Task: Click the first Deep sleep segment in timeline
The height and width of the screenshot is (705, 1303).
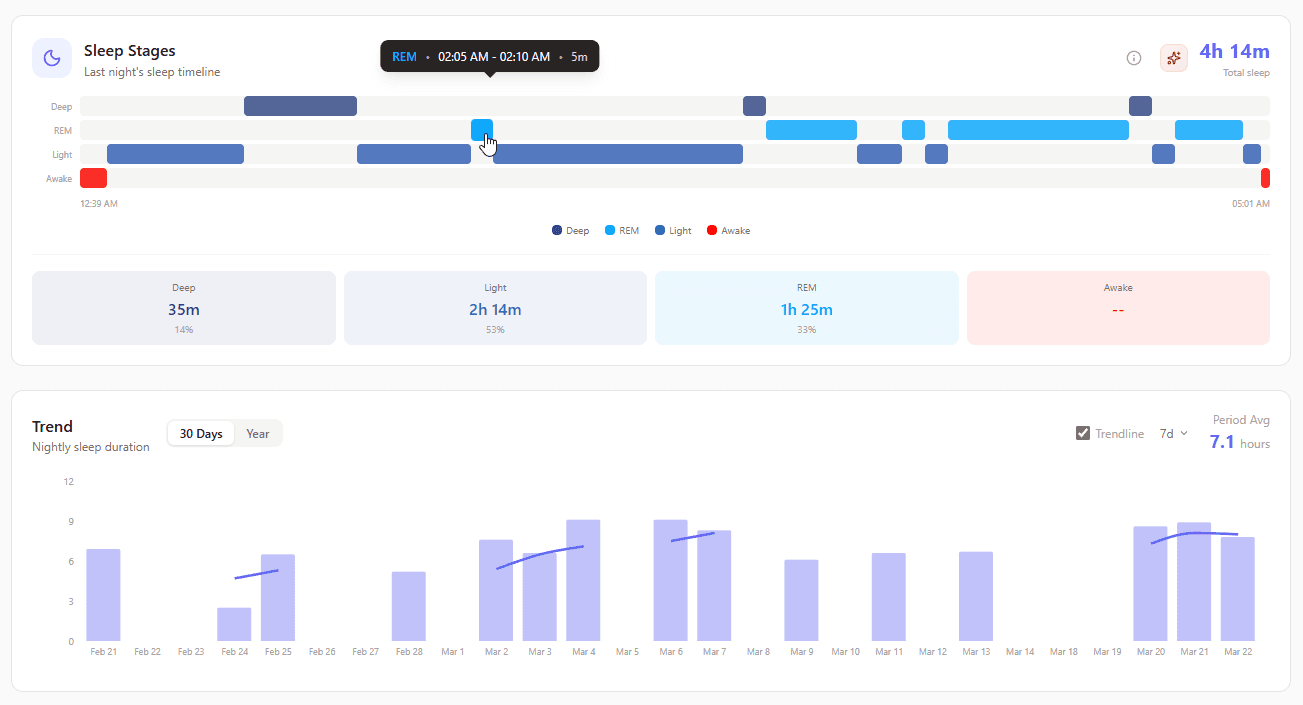Action: click(x=300, y=106)
